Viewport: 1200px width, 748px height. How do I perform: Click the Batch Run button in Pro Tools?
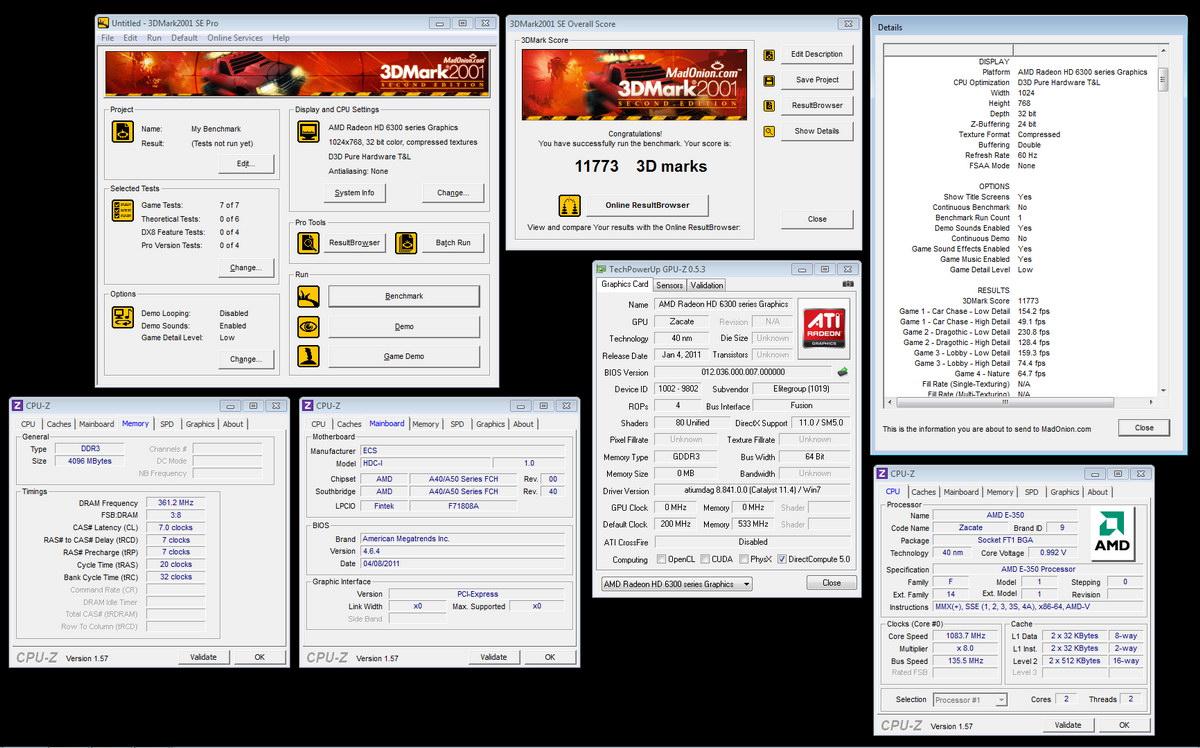pos(453,242)
